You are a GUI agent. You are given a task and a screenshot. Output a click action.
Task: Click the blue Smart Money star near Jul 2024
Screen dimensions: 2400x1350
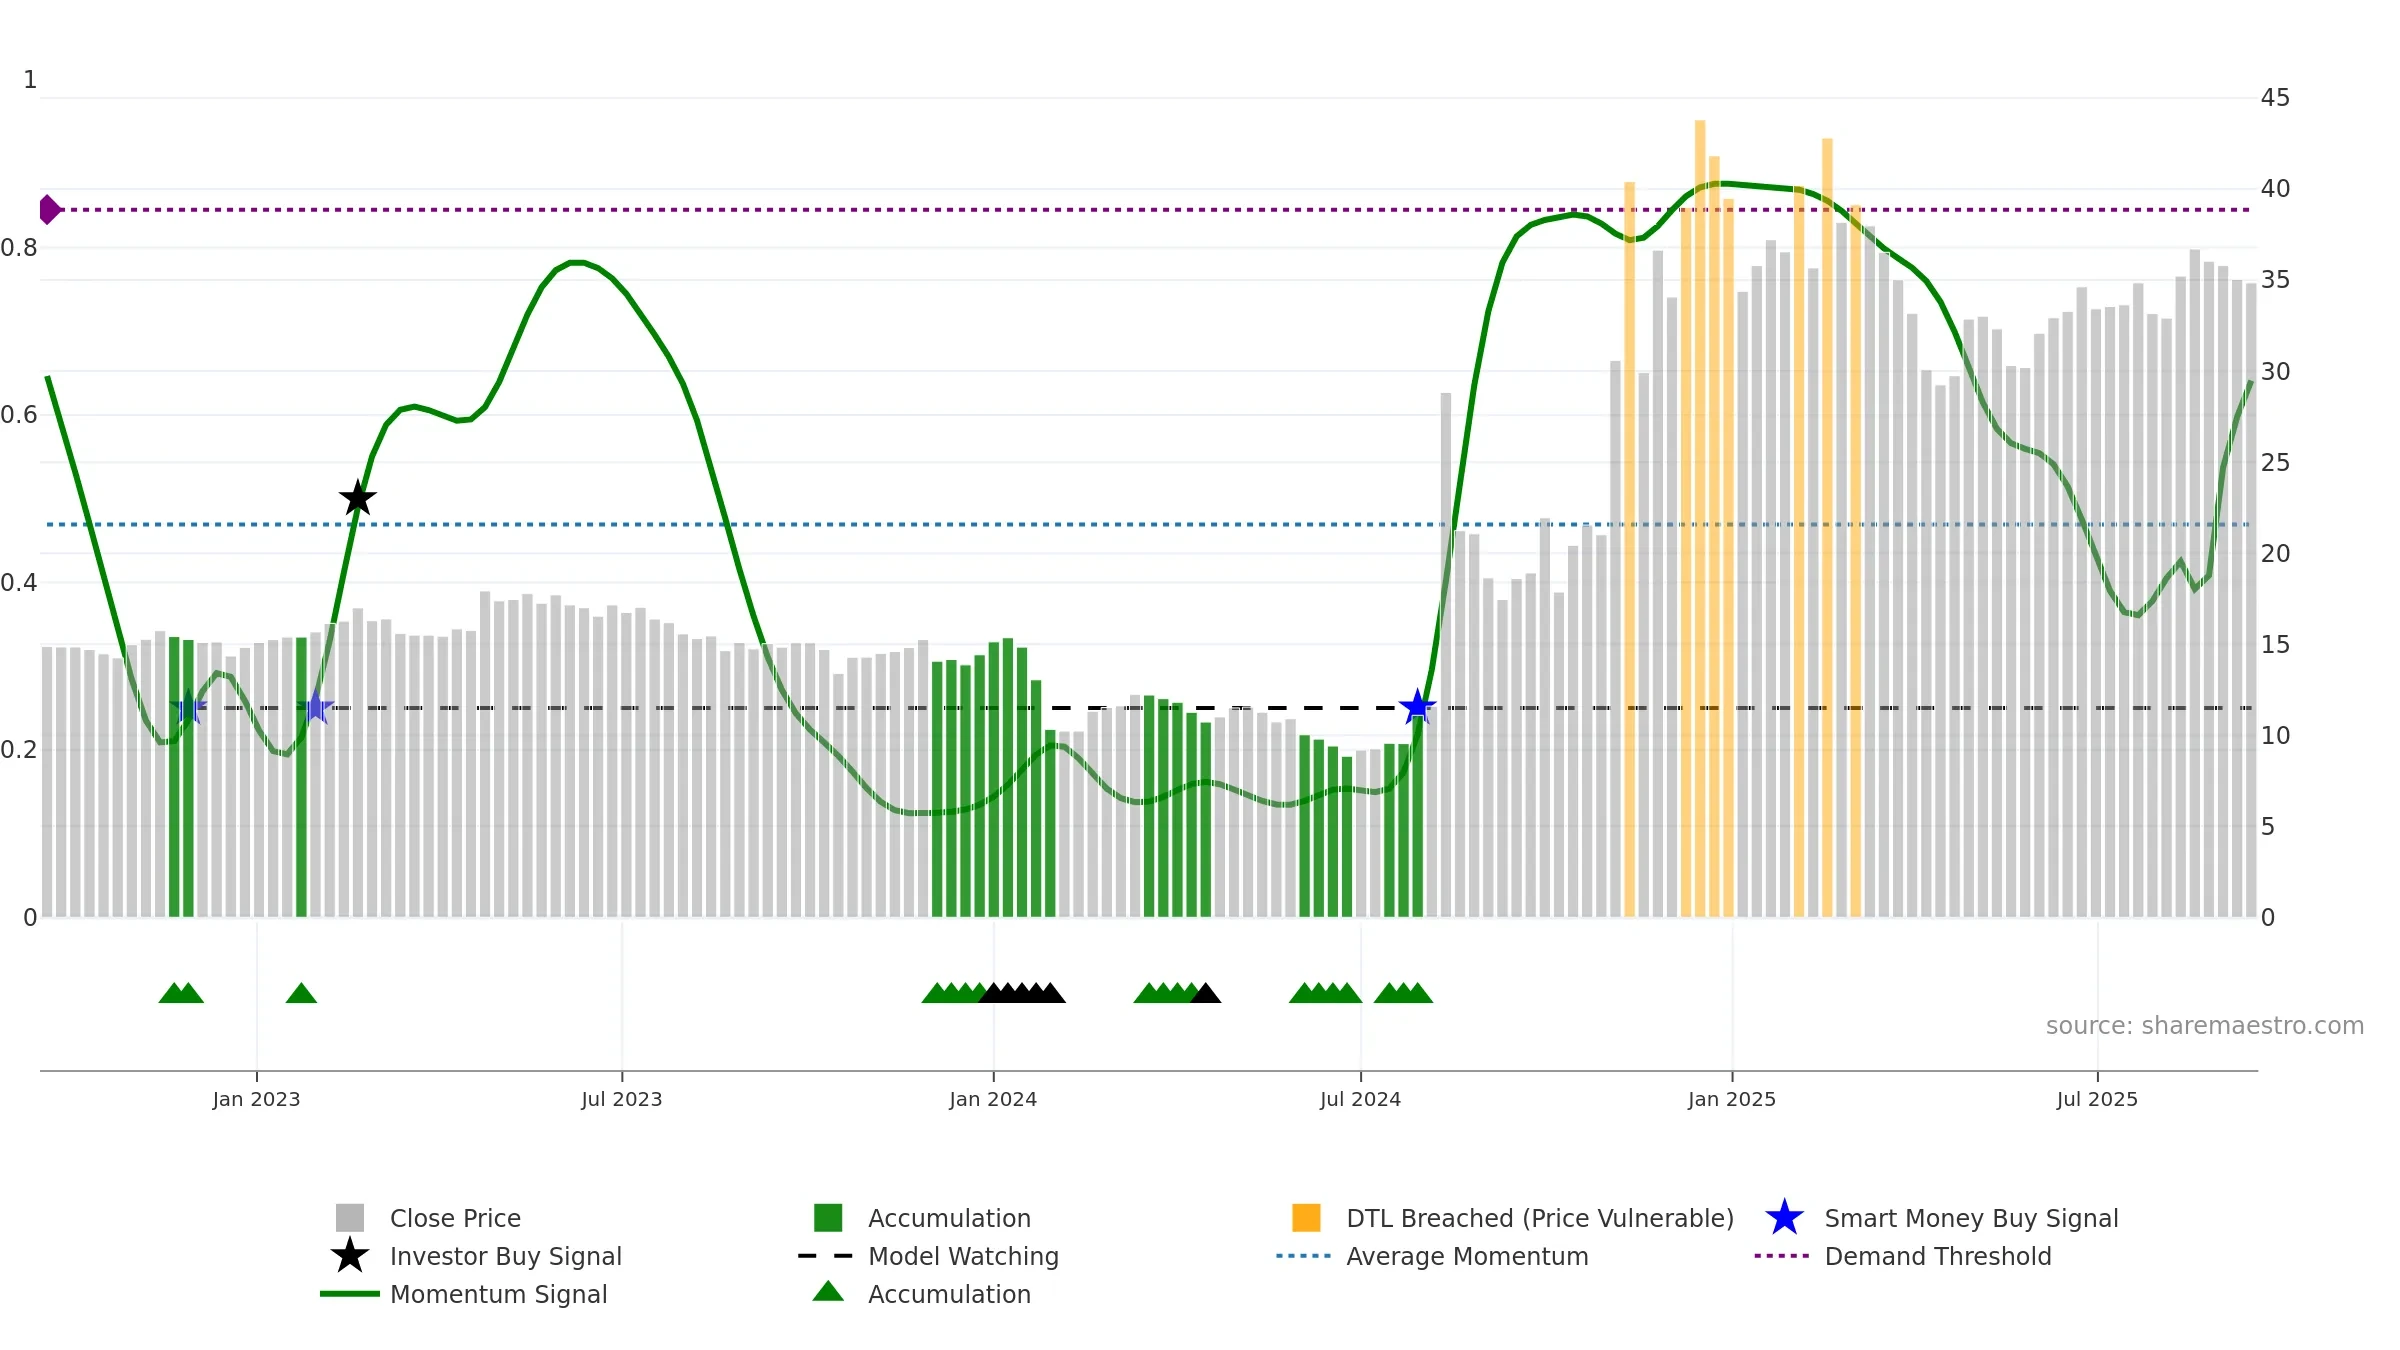coord(1417,707)
